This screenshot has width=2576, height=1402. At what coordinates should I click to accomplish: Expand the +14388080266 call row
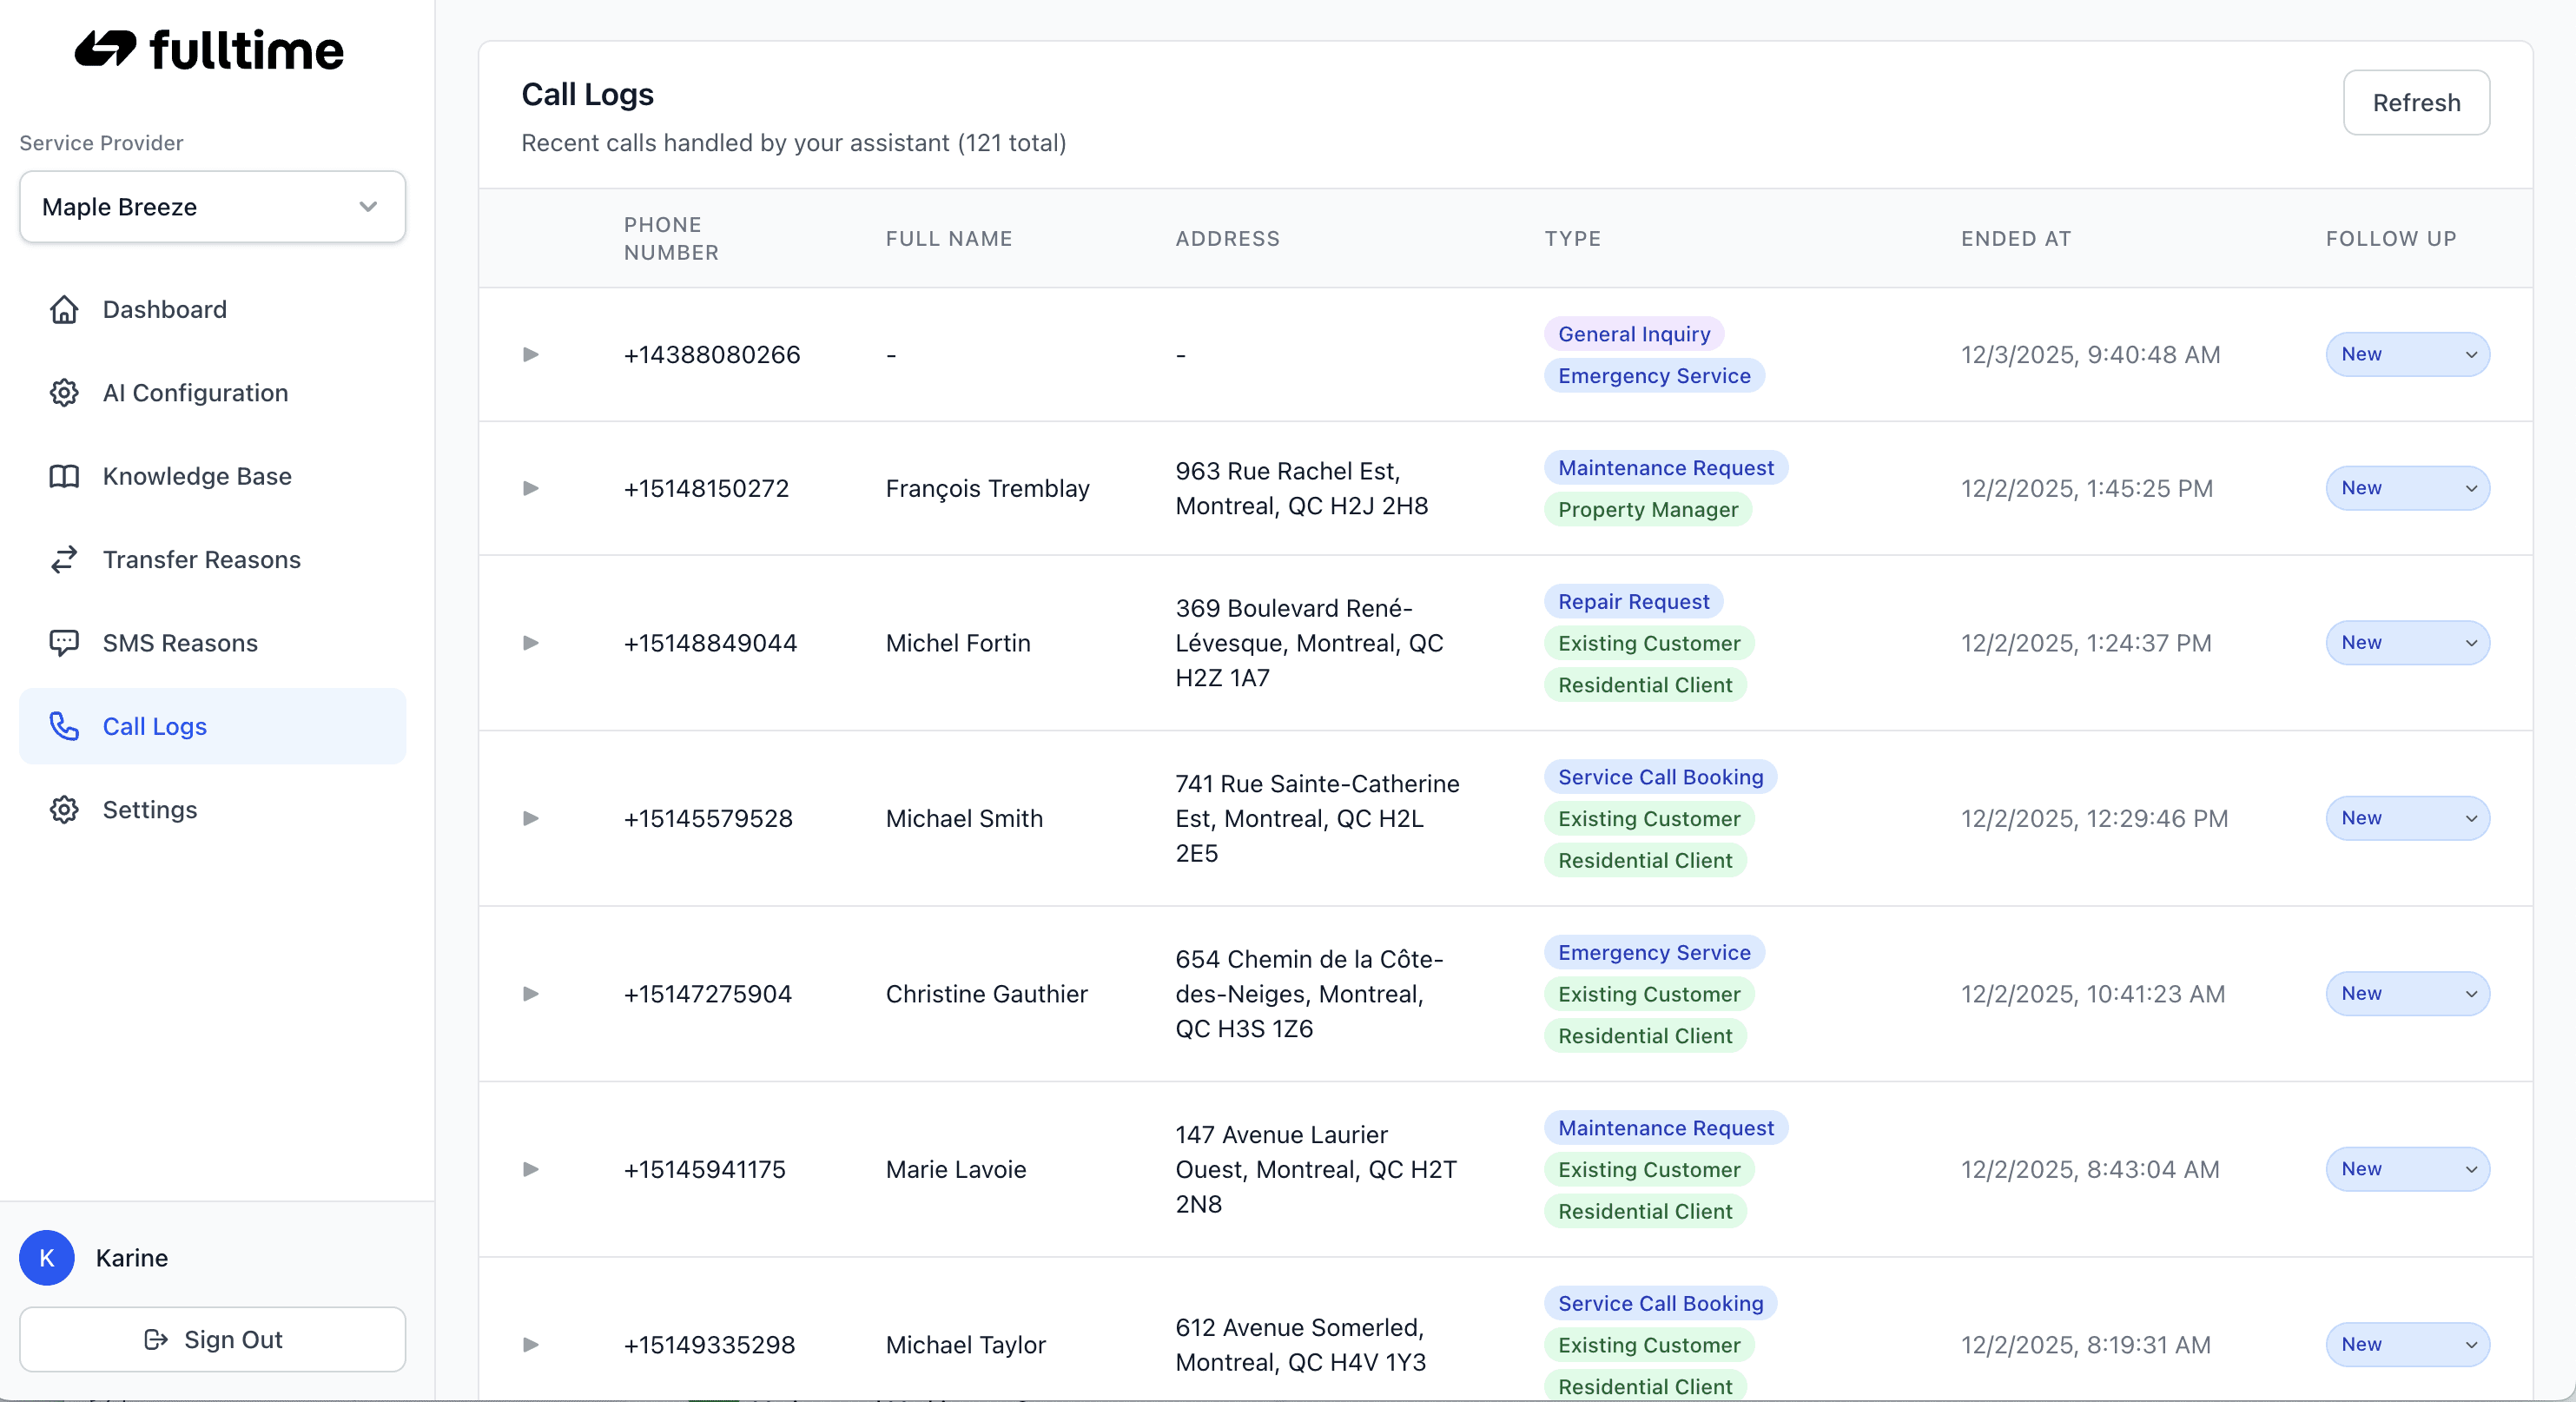(531, 355)
